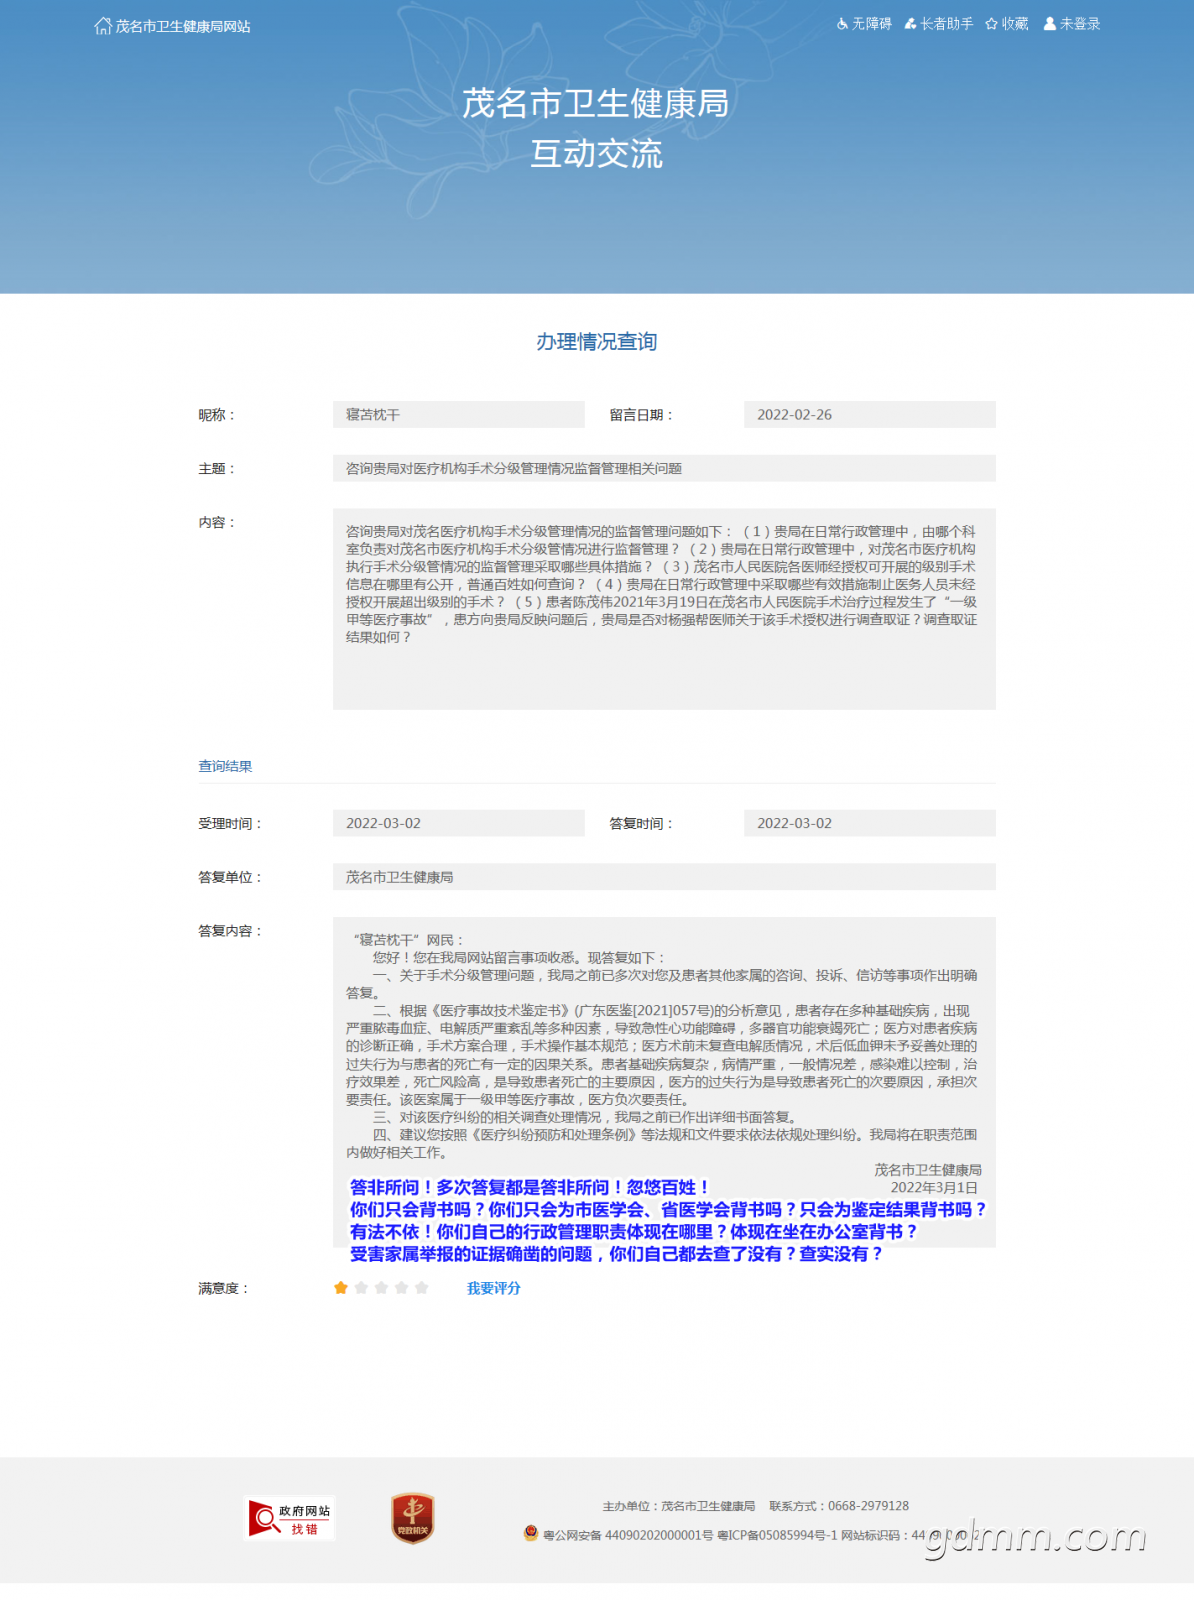Click the 党政机关 red shield emblem

tap(412, 1518)
